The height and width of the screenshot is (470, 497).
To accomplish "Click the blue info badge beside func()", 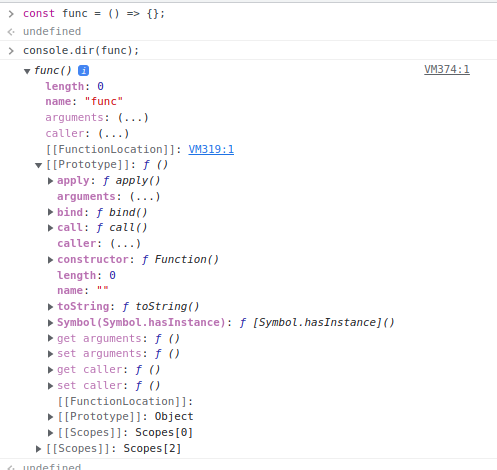I will pos(83,70).
